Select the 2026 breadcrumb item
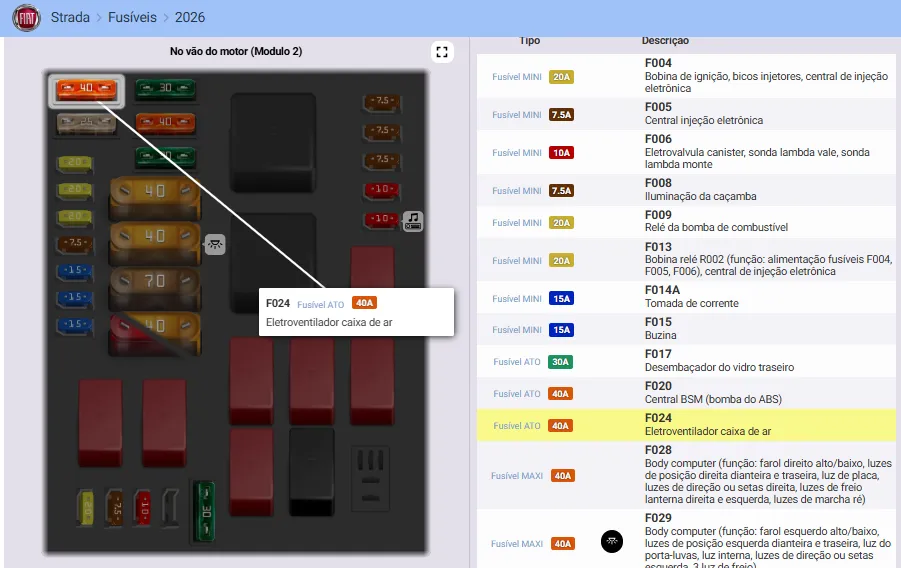The width and height of the screenshot is (901, 568). click(190, 17)
